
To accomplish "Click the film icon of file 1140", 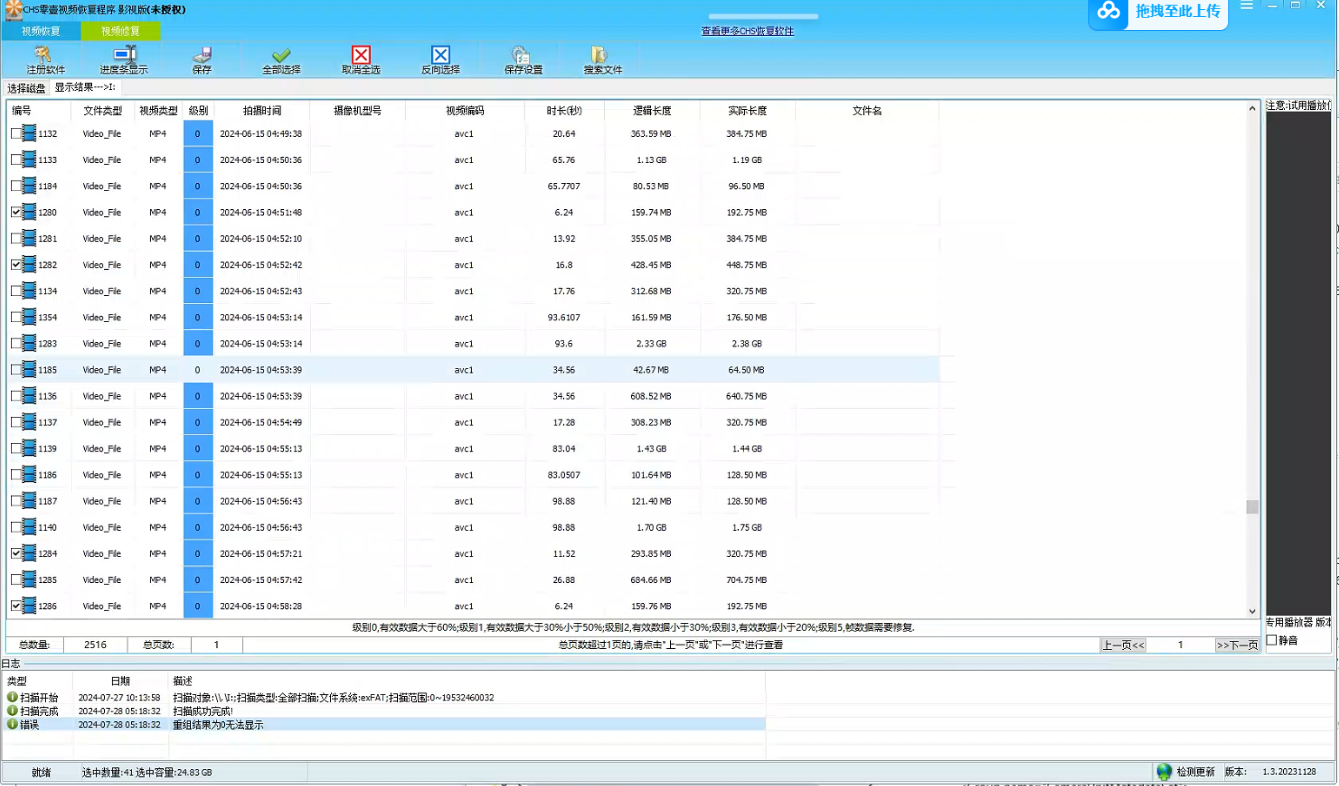I will click(29, 527).
